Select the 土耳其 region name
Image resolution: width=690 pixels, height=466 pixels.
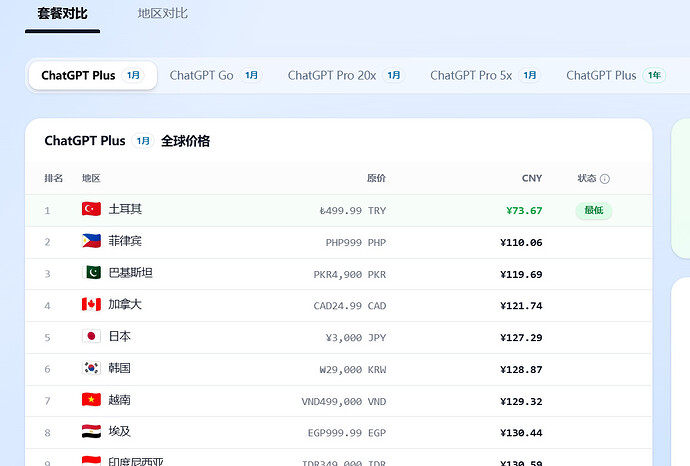coord(125,209)
